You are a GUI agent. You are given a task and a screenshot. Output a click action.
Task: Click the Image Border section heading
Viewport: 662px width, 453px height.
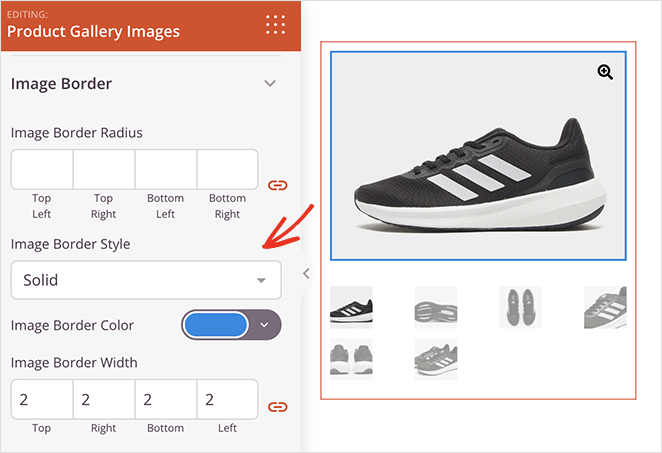tap(61, 84)
